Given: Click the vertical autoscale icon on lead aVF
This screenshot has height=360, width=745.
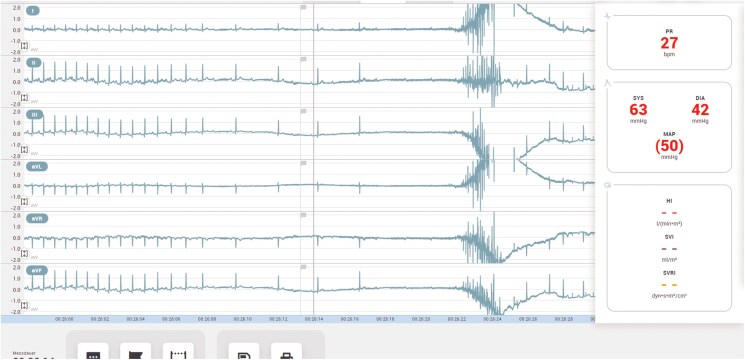Looking at the screenshot, I should click(x=25, y=305).
